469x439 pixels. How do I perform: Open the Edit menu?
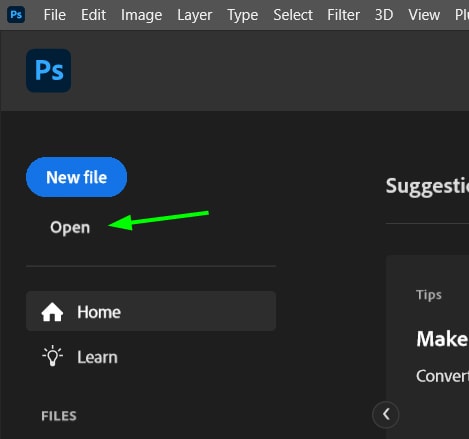click(x=93, y=15)
